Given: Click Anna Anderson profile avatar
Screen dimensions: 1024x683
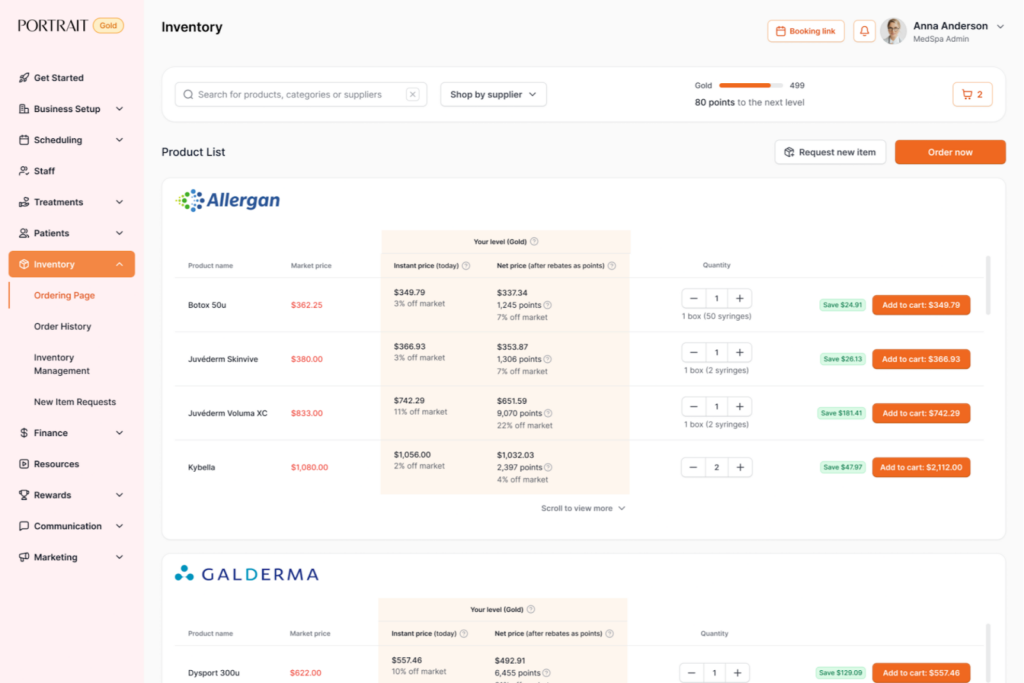Looking at the screenshot, I should pos(893,31).
